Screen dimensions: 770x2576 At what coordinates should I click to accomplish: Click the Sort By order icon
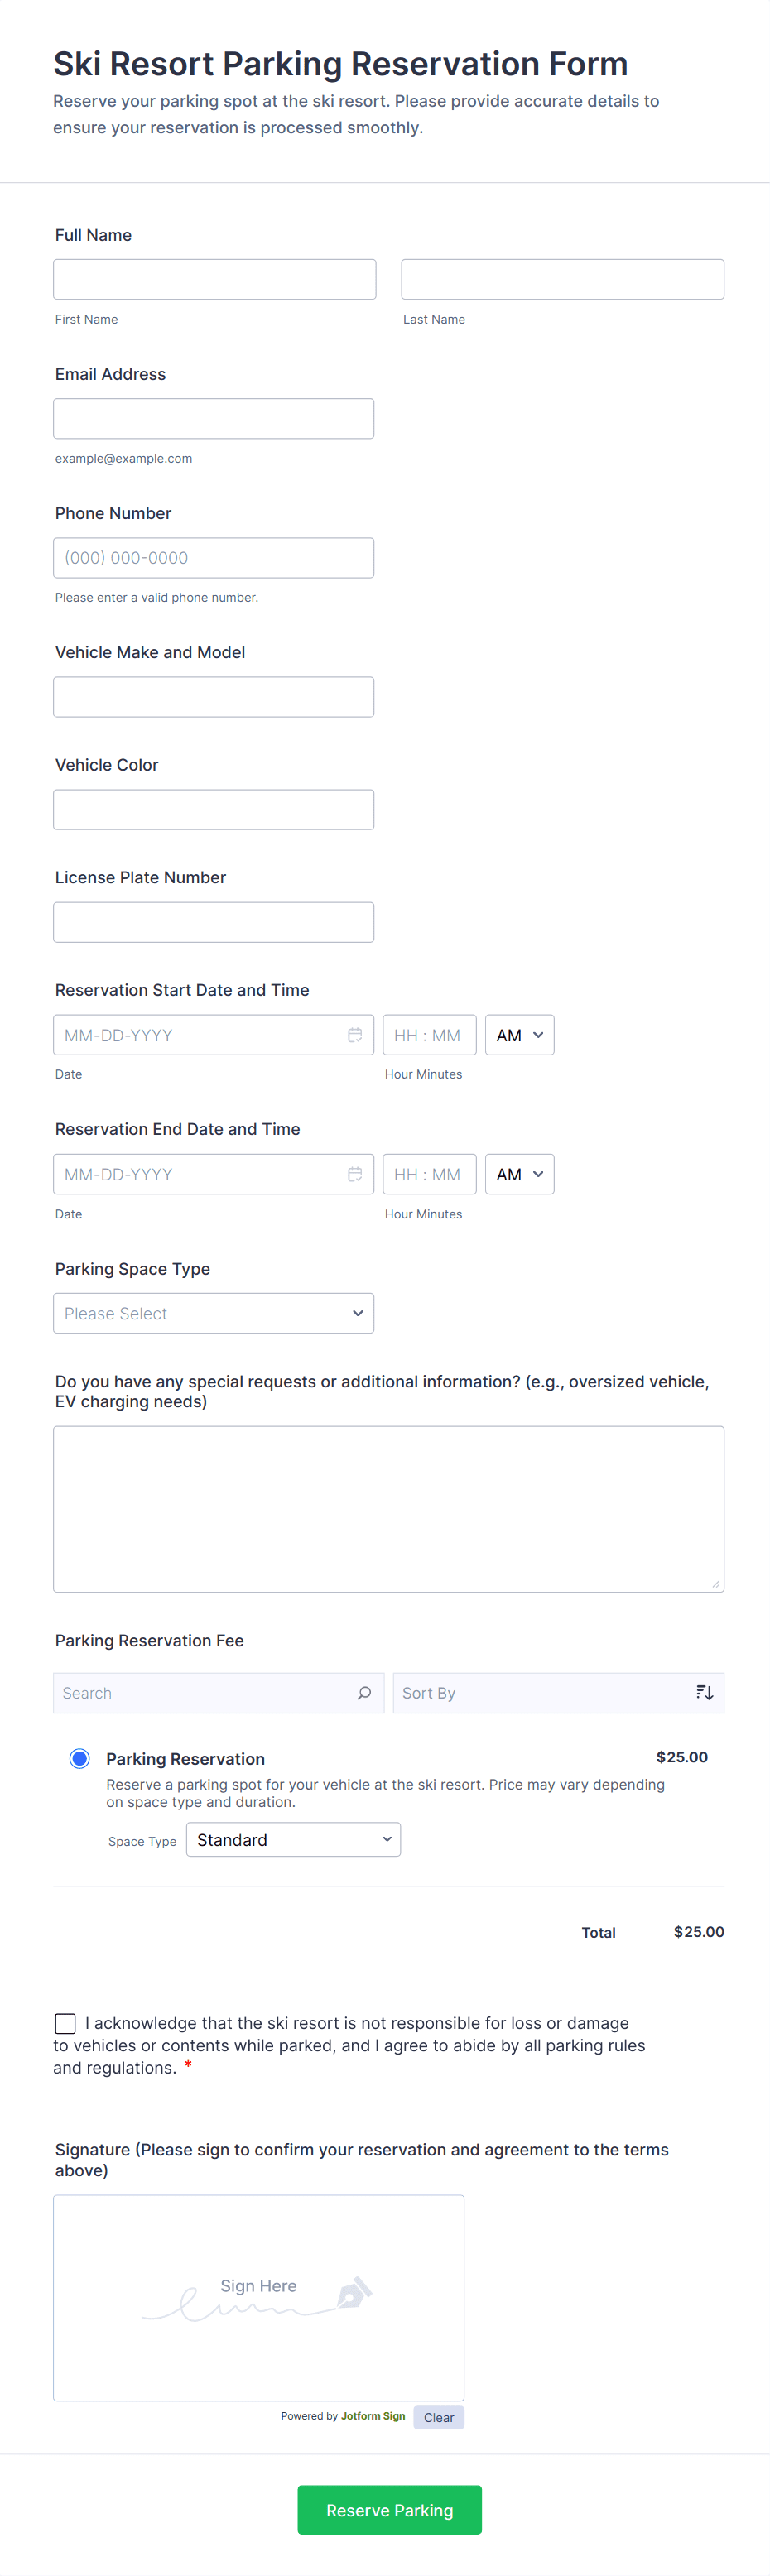704,1693
